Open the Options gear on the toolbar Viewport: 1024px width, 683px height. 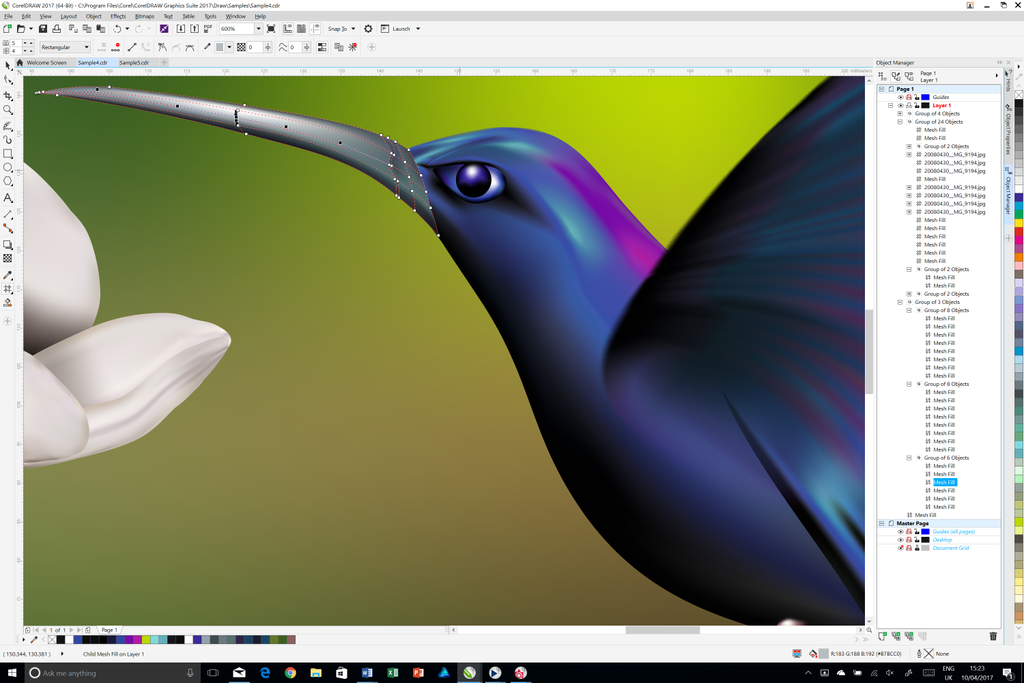pyautogui.click(x=368, y=28)
